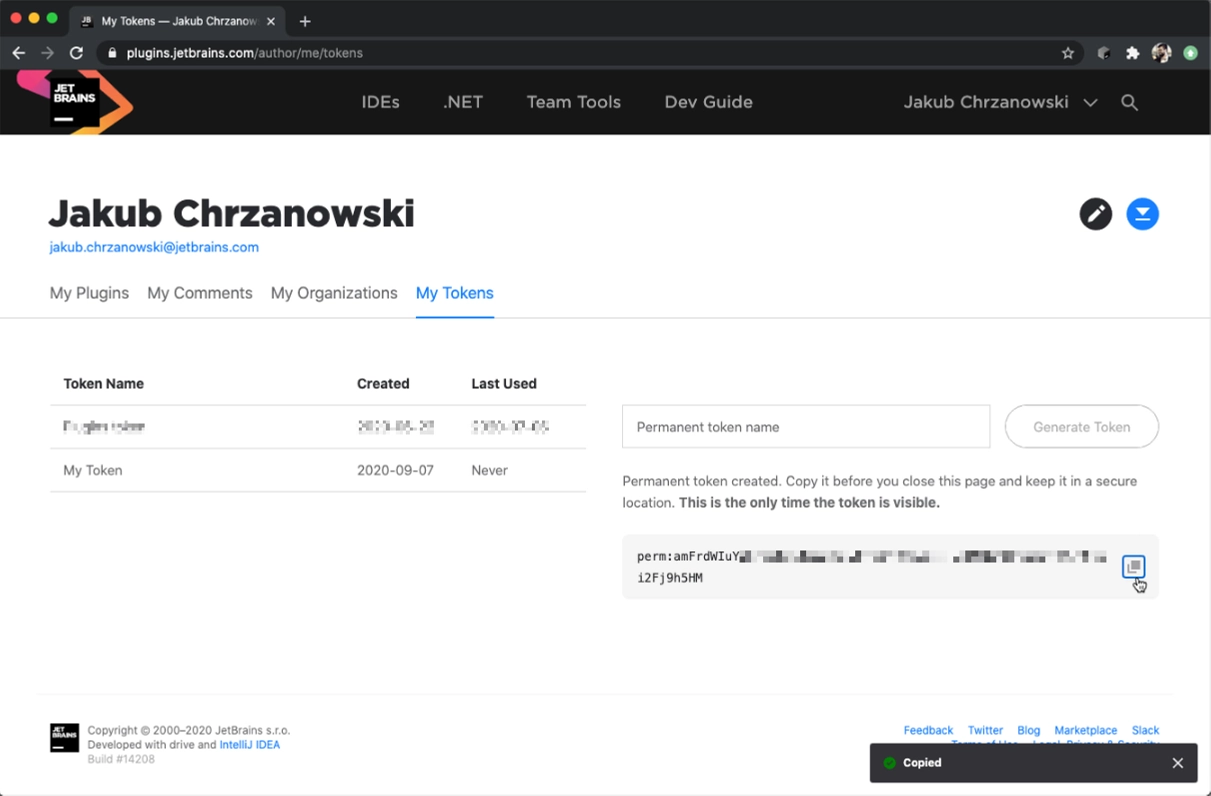Open the Blog footer link
Image resolution: width=1211 pixels, height=796 pixels.
pyautogui.click(x=1029, y=731)
